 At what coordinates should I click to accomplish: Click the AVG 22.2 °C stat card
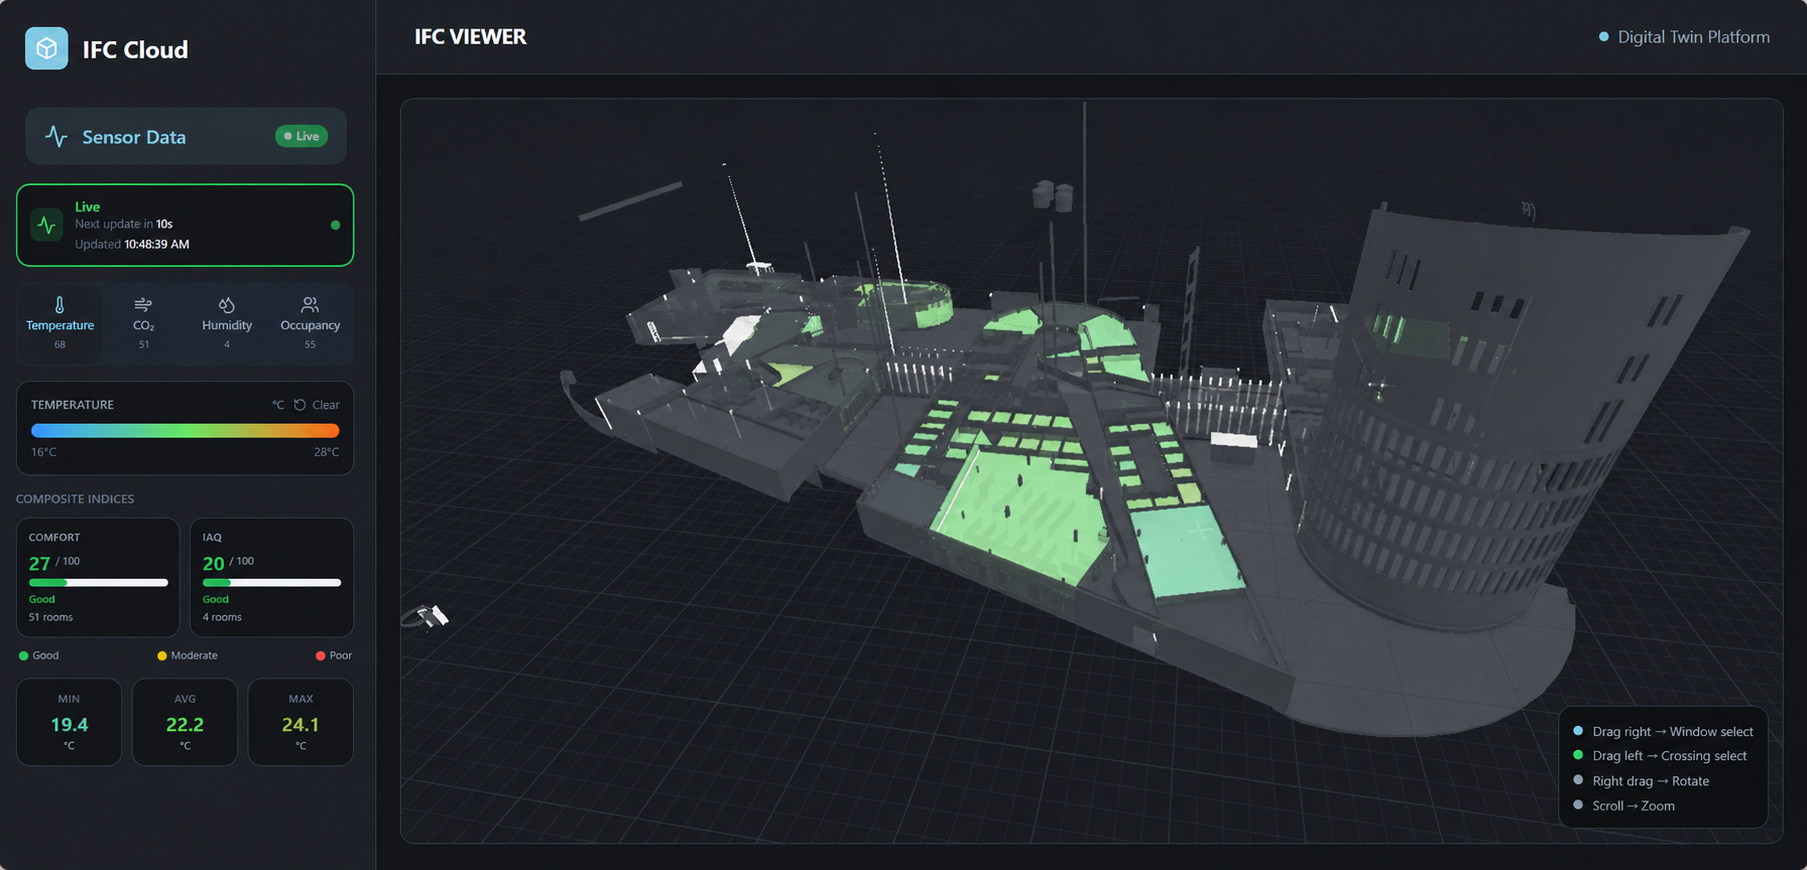(185, 722)
